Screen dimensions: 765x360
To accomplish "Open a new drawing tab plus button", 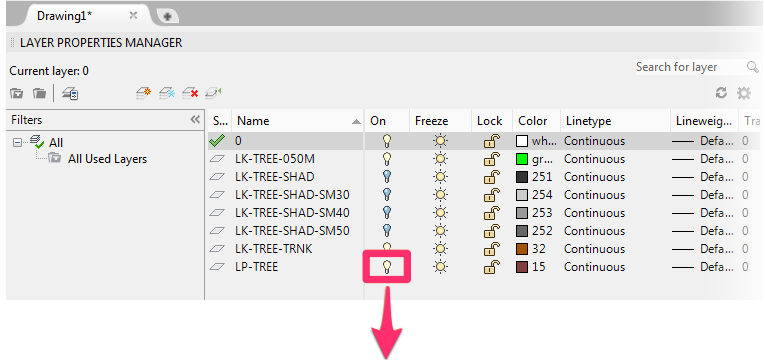I will 167,17.
